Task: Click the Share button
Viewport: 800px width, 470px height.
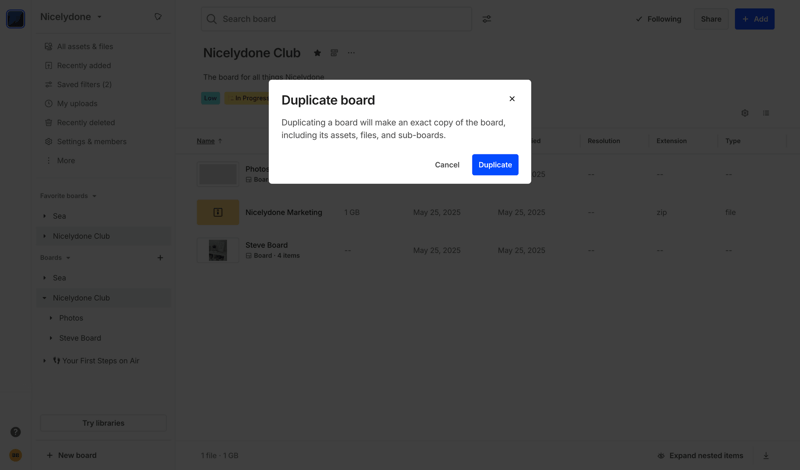Action: [711, 19]
